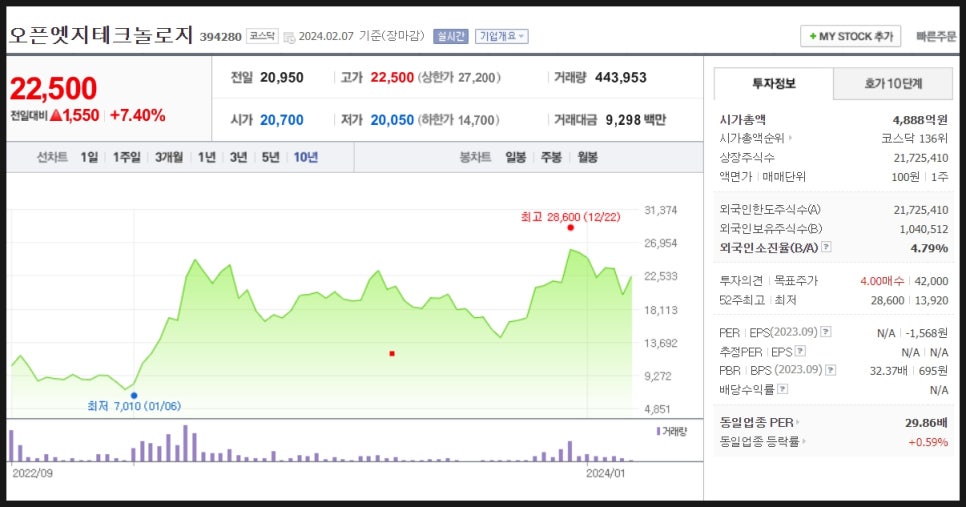The image size is (966, 507).
Task: Select the 3년 line chart period
Action: [238, 158]
